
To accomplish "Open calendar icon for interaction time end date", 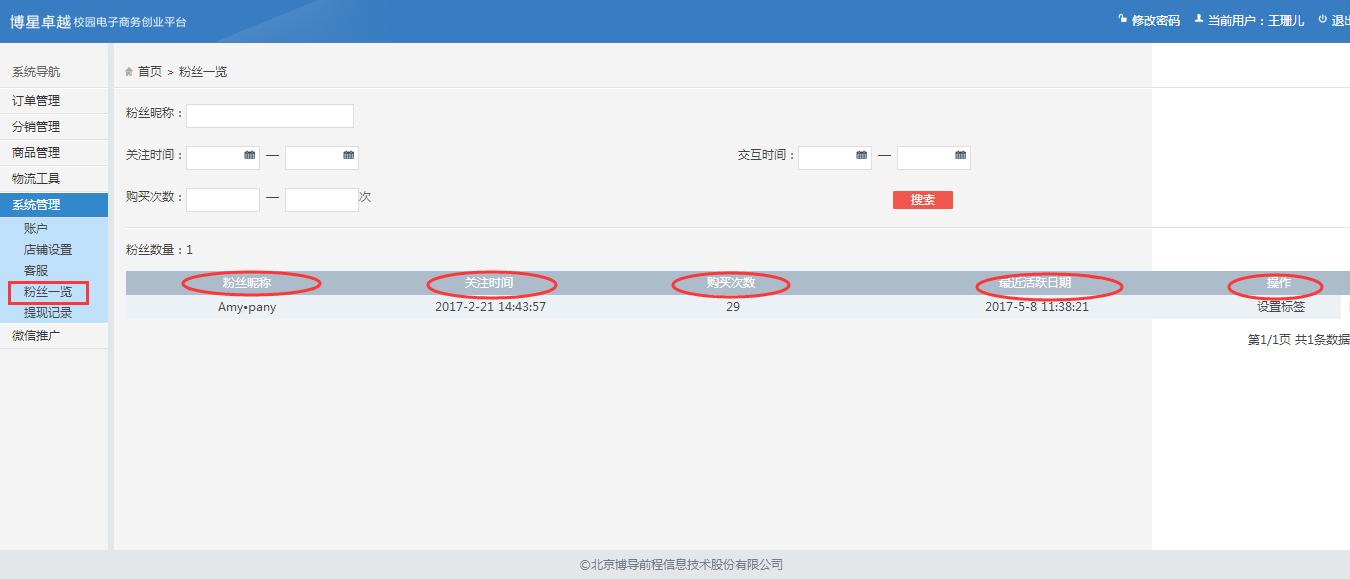I will coord(961,156).
